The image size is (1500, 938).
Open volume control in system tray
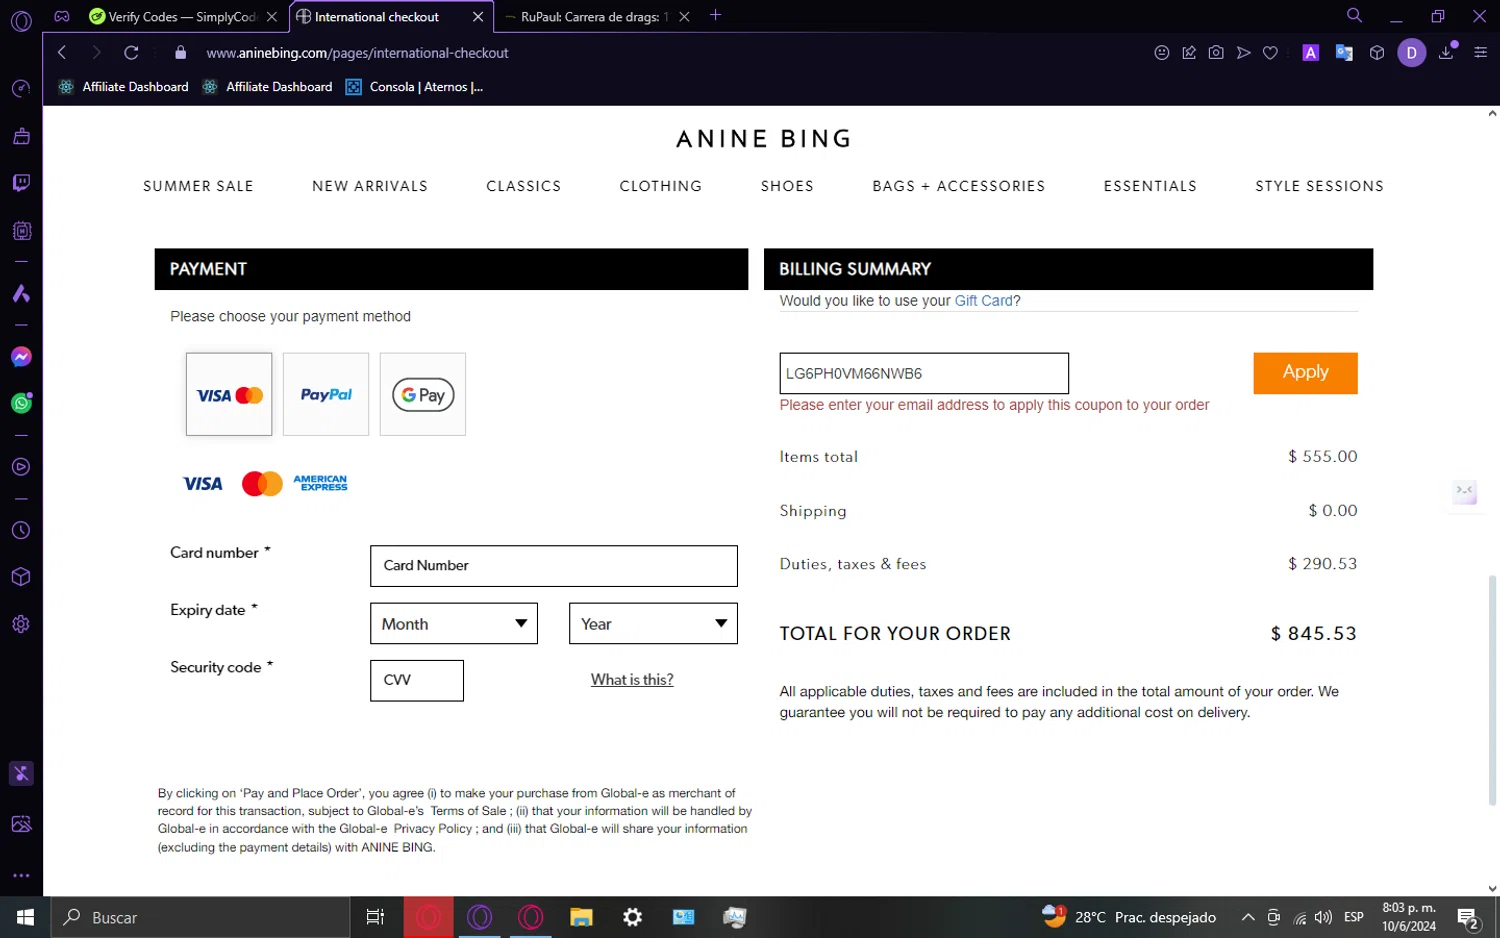tap(1323, 917)
